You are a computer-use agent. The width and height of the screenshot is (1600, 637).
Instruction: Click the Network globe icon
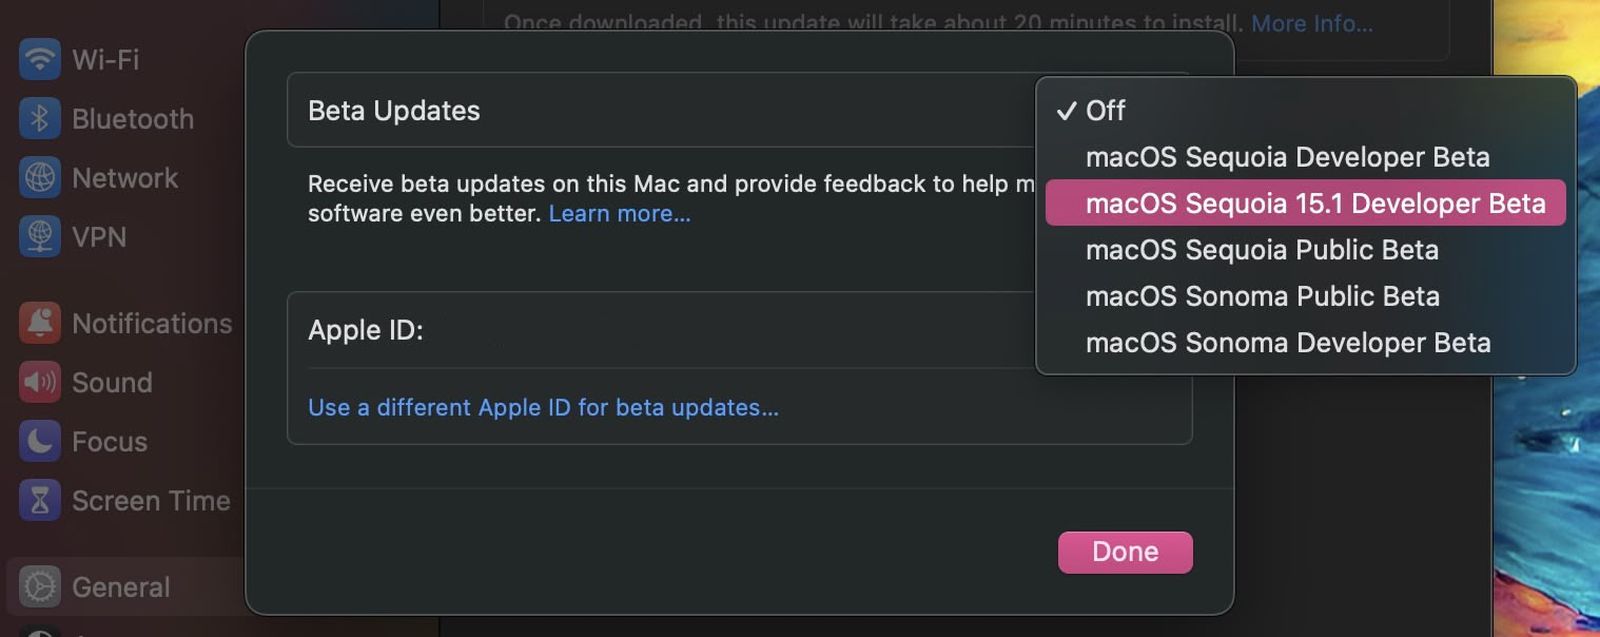(x=38, y=177)
